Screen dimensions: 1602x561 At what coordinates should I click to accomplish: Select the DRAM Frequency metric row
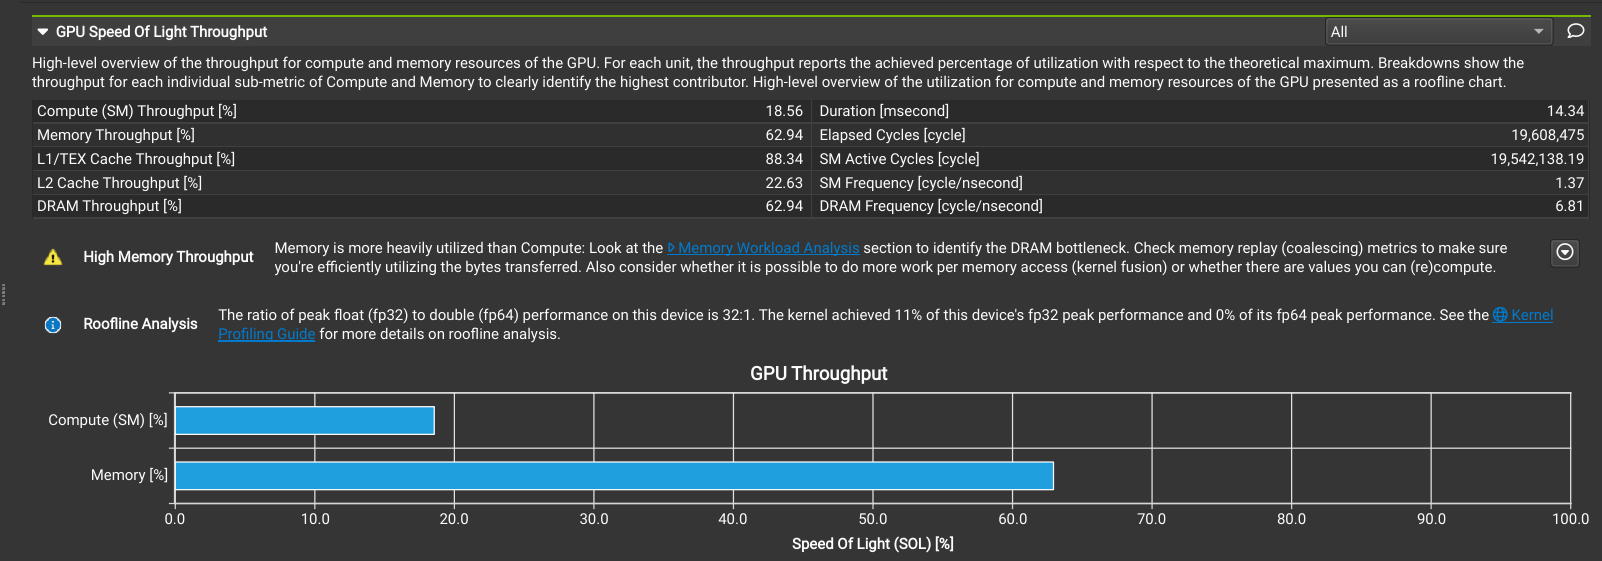[1201, 206]
